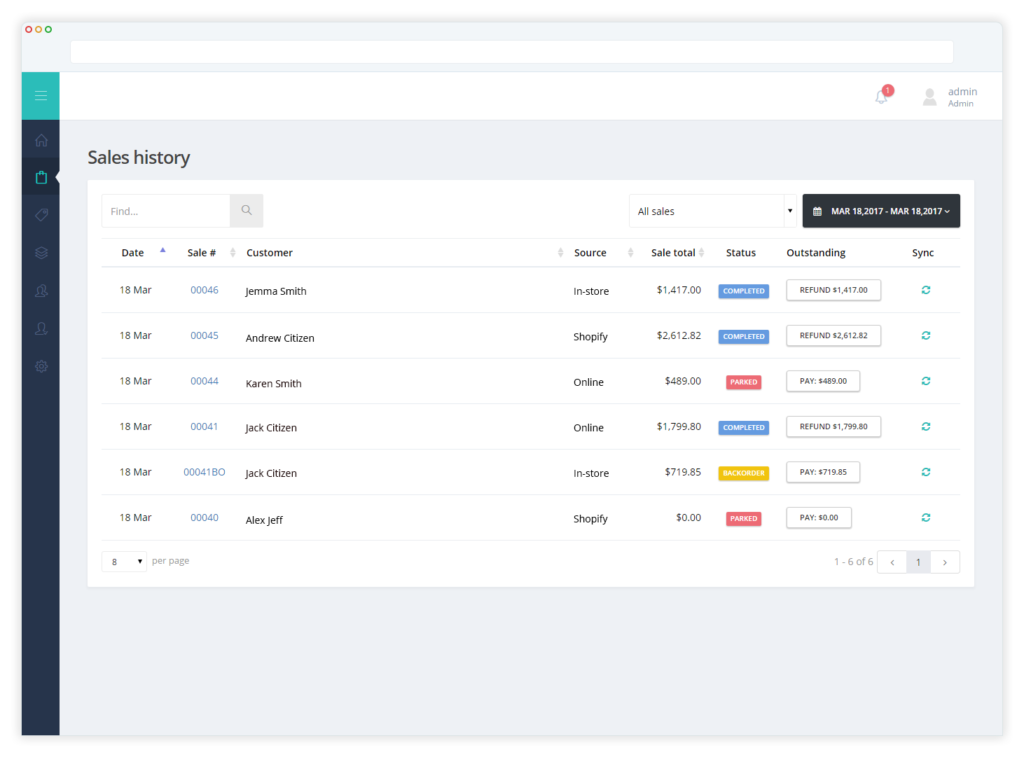Screen dimensions: 1024x757
Task: Open sale number 00041 link
Action: pos(204,427)
